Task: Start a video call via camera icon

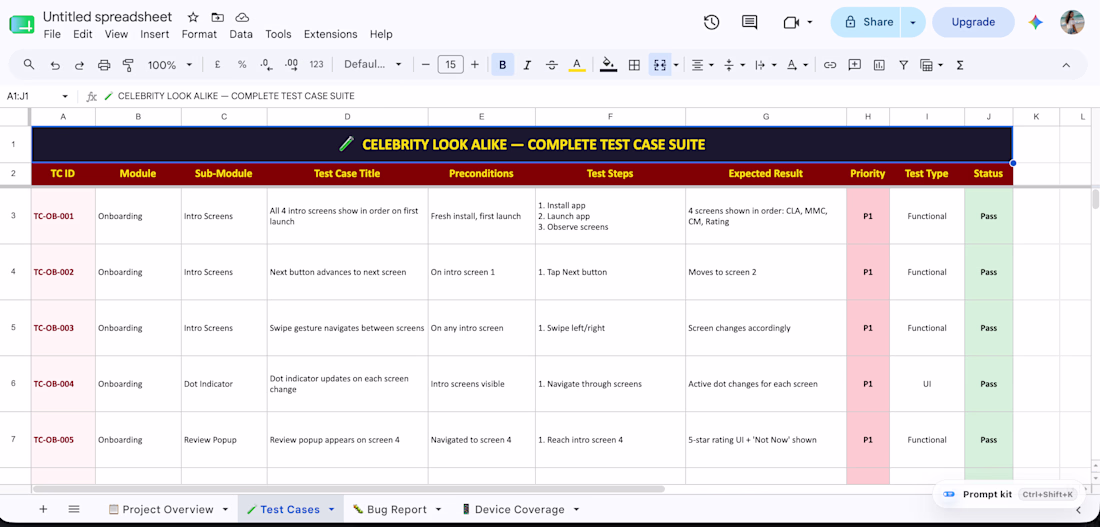Action: [x=791, y=22]
